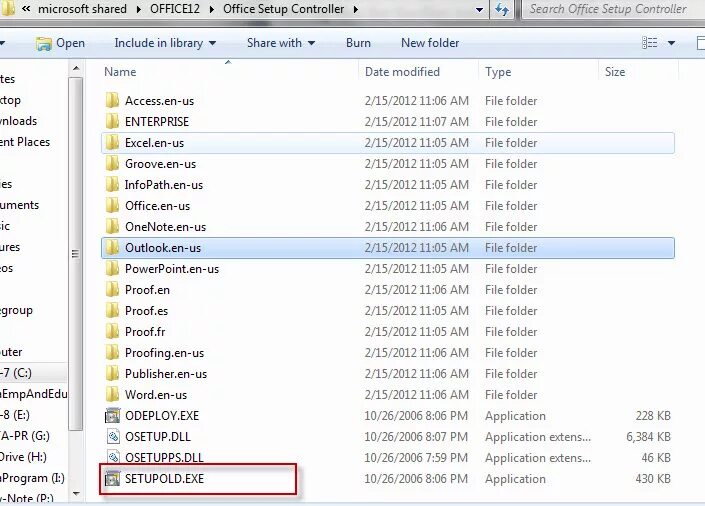Click navigation pane scrollbar down arrow
The height and width of the screenshot is (506, 705).
(x=76, y=494)
